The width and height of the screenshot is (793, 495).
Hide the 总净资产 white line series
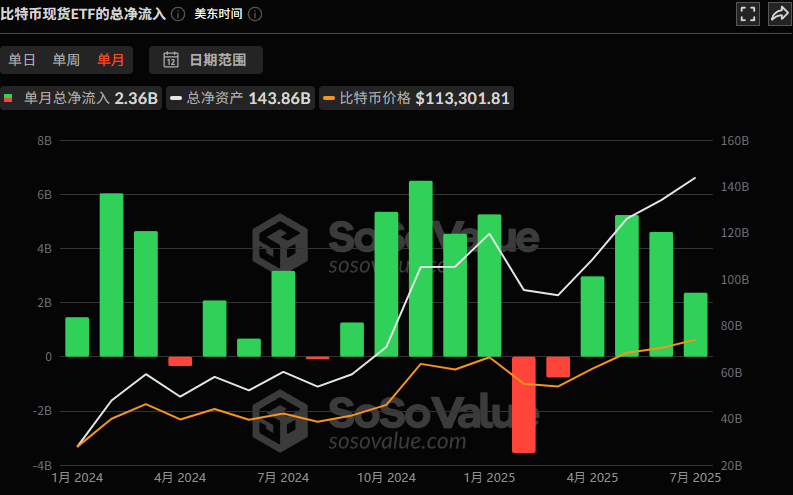[x=241, y=98]
